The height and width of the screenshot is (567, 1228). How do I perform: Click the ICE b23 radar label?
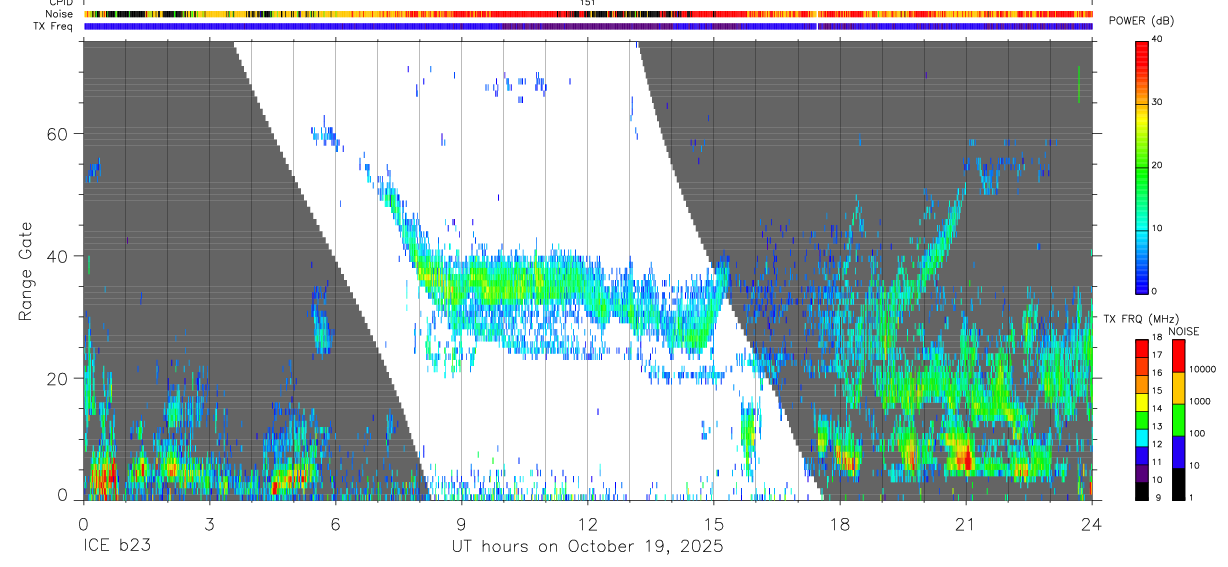click(x=116, y=547)
